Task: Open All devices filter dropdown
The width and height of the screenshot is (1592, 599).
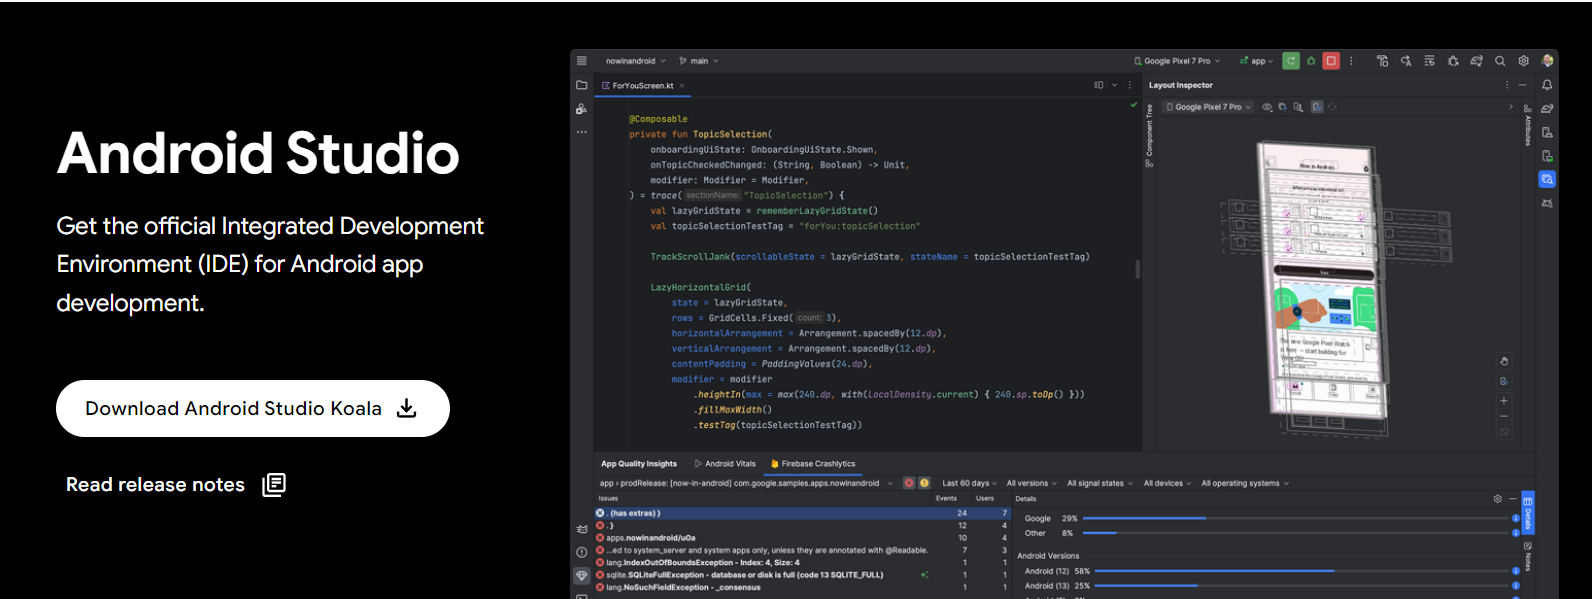Action: click(x=1167, y=483)
